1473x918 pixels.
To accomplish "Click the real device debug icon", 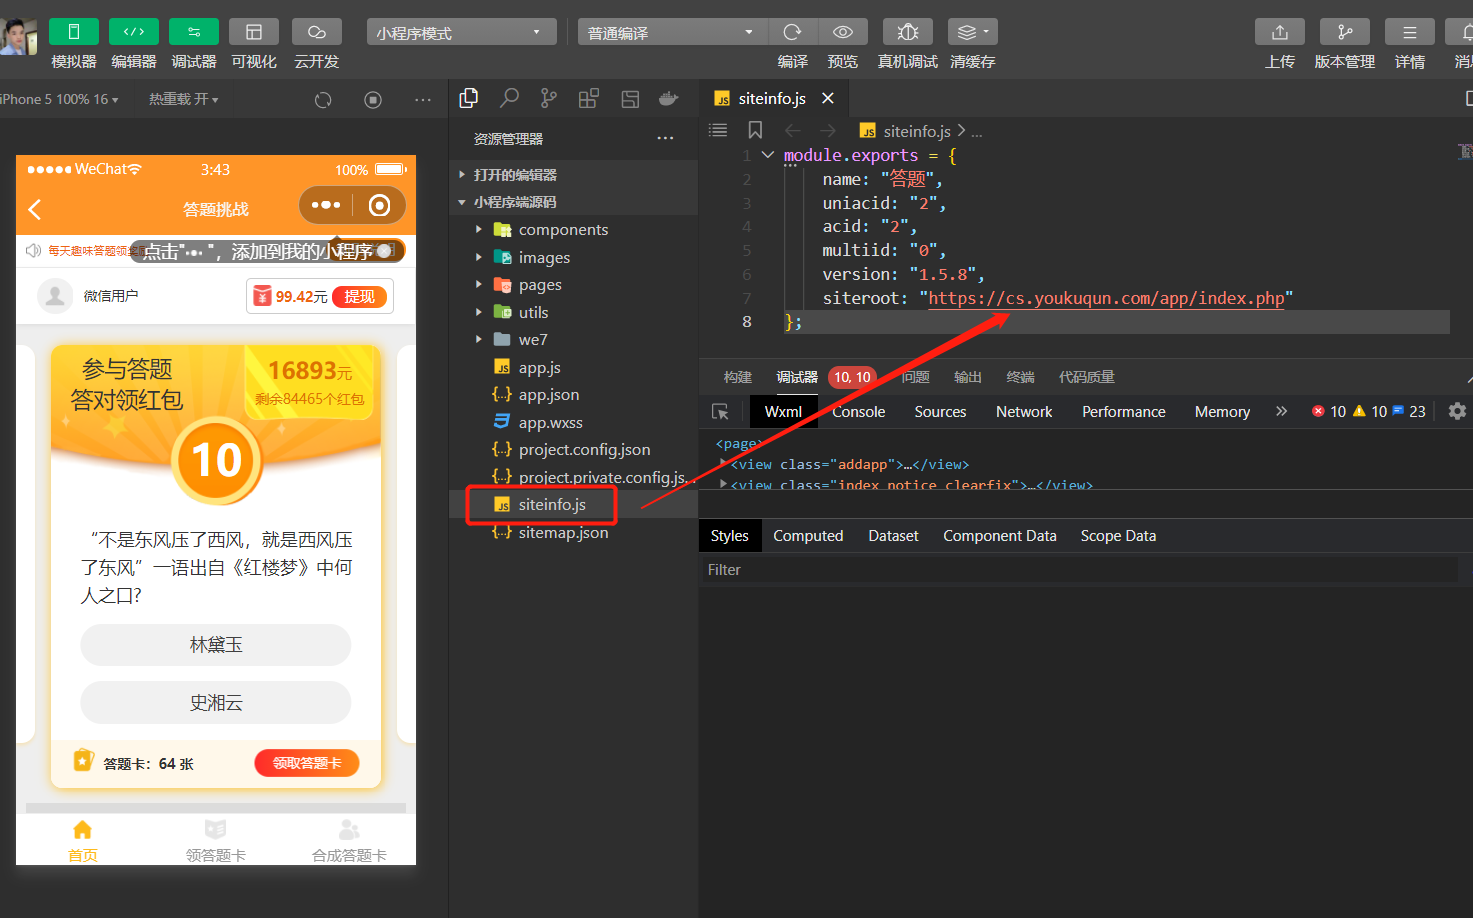I will [x=908, y=32].
